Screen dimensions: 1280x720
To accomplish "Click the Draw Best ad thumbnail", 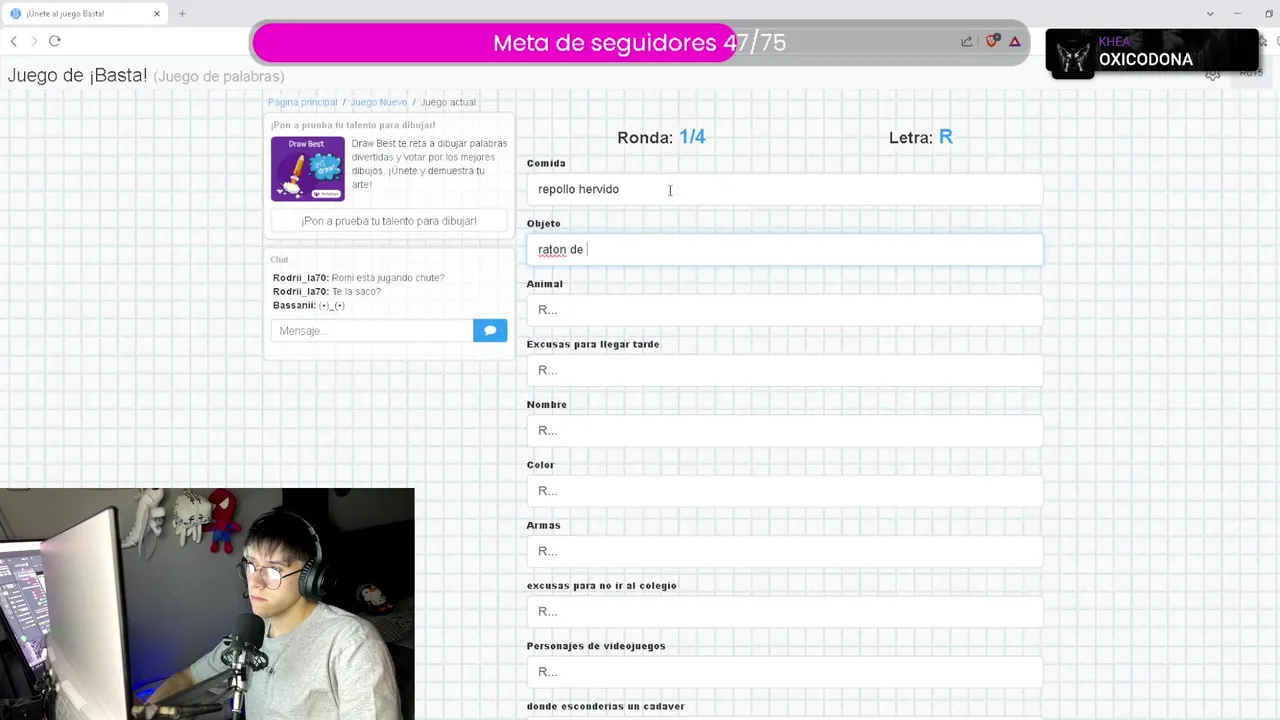I will click(308, 169).
